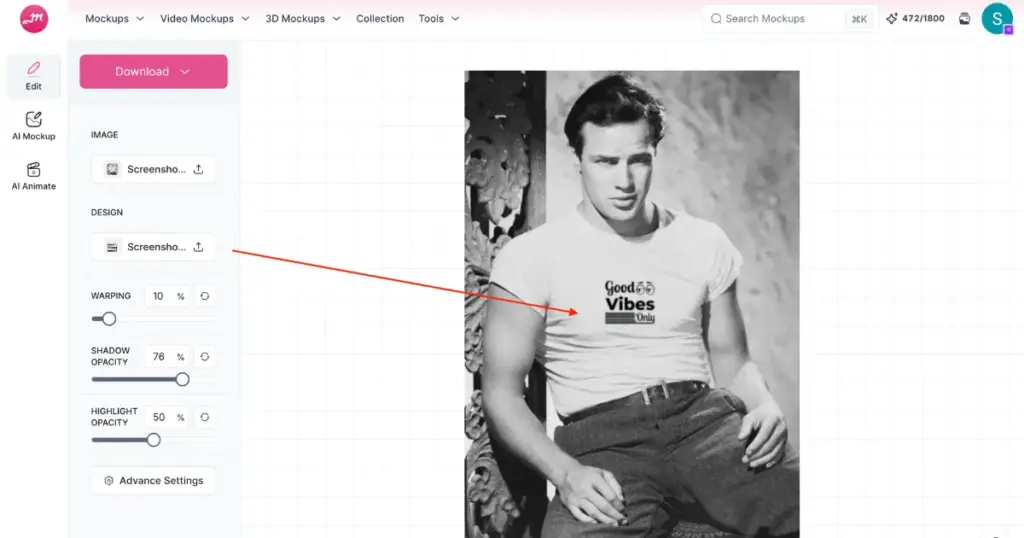
Task: Click the image thumbnail icon under IMAGE
Action: [112, 169]
